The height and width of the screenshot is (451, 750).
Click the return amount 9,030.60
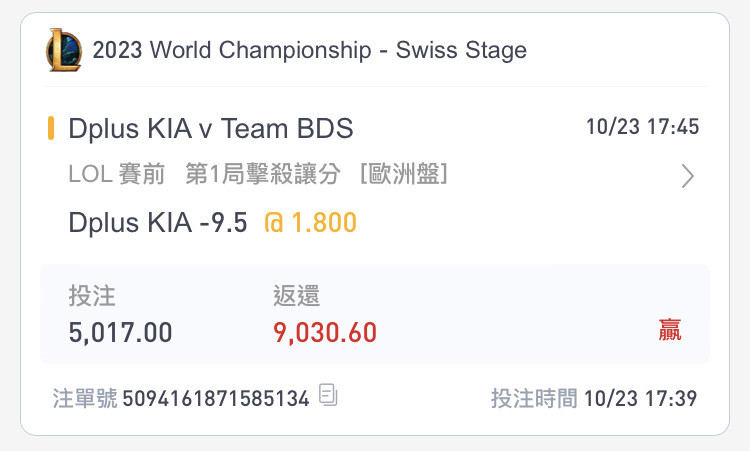point(325,333)
